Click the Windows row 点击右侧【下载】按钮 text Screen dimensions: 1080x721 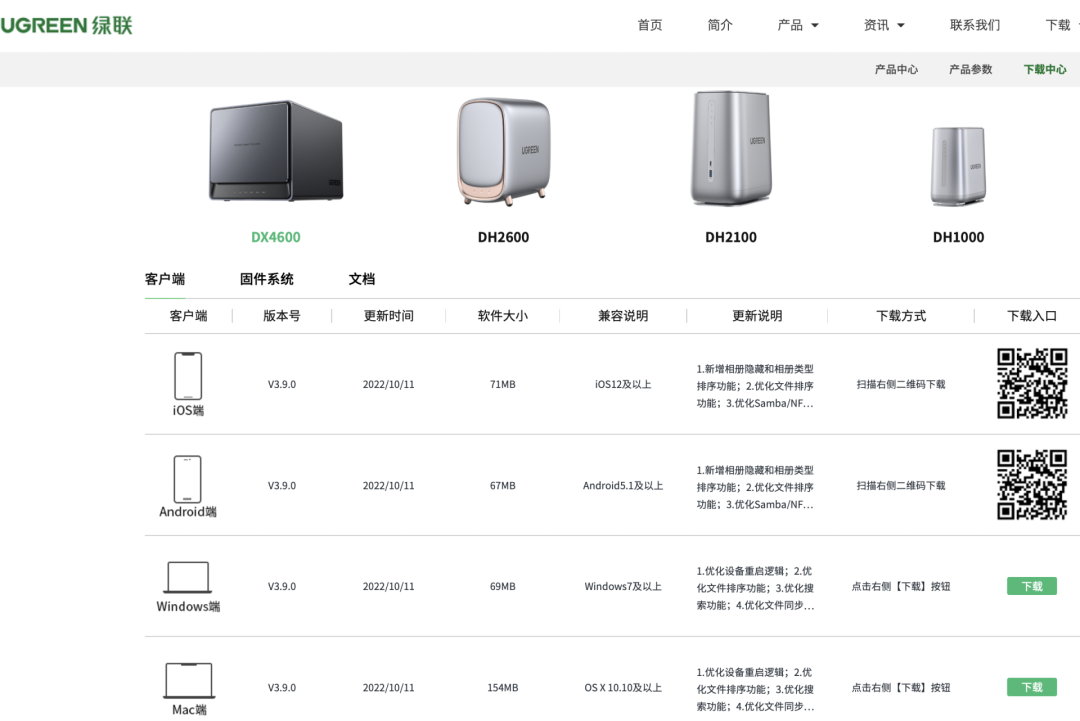[901, 587]
